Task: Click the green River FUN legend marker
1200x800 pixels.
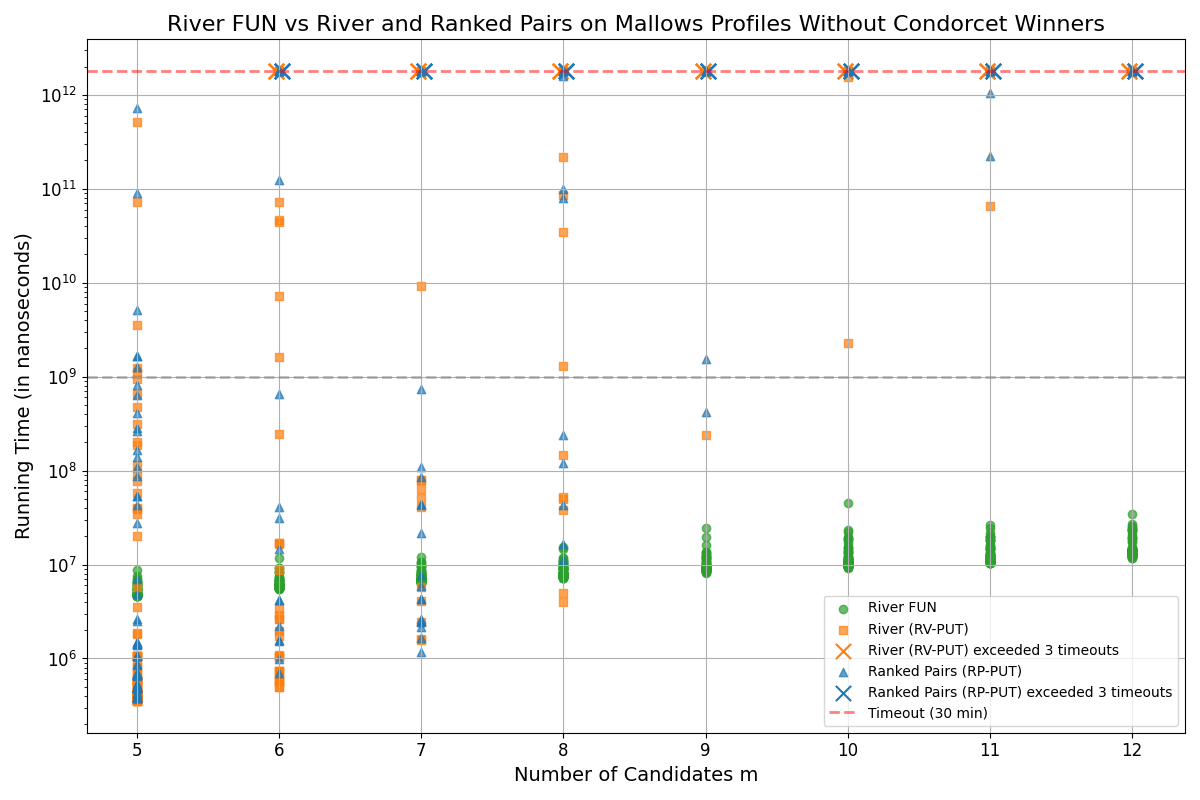Action: (843, 608)
